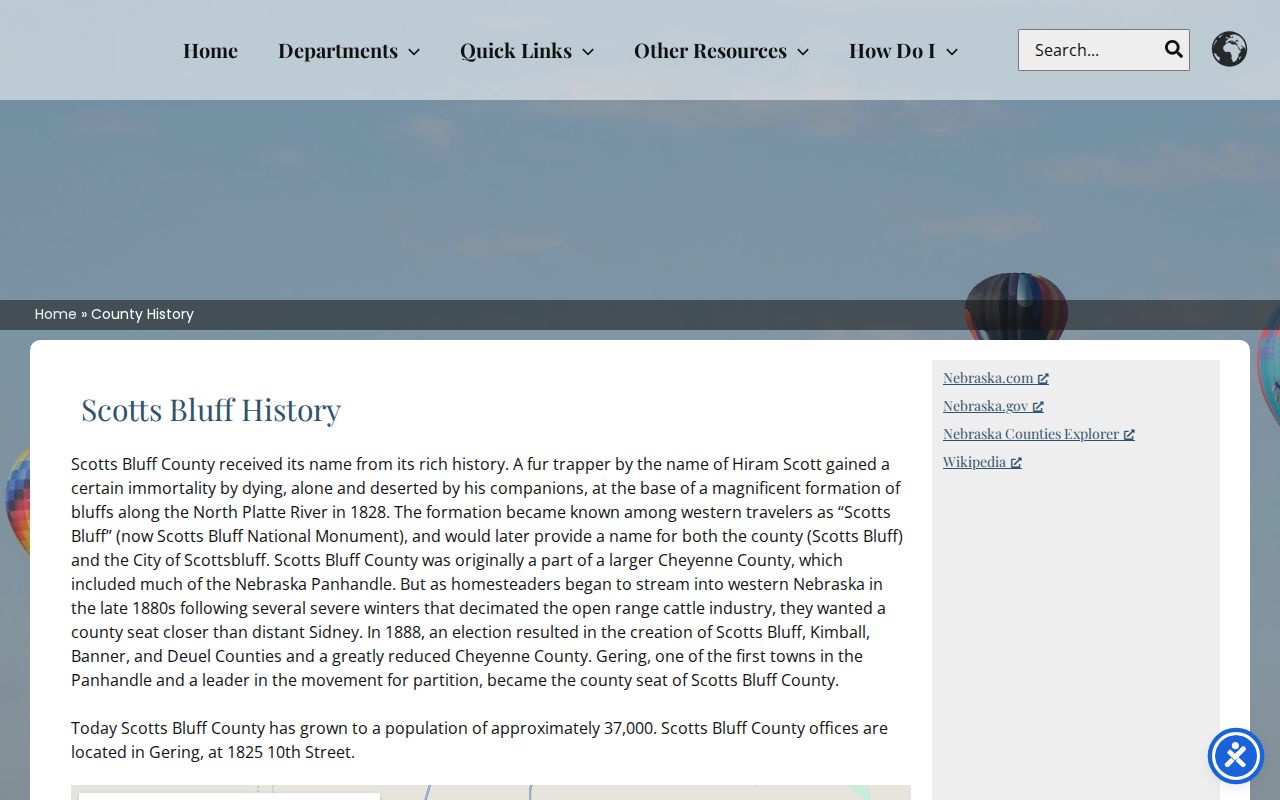Image resolution: width=1280 pixels, height=800 pixels.
Task: Click the Scotts Bluff History heading
Action: (x=211, y=410)
